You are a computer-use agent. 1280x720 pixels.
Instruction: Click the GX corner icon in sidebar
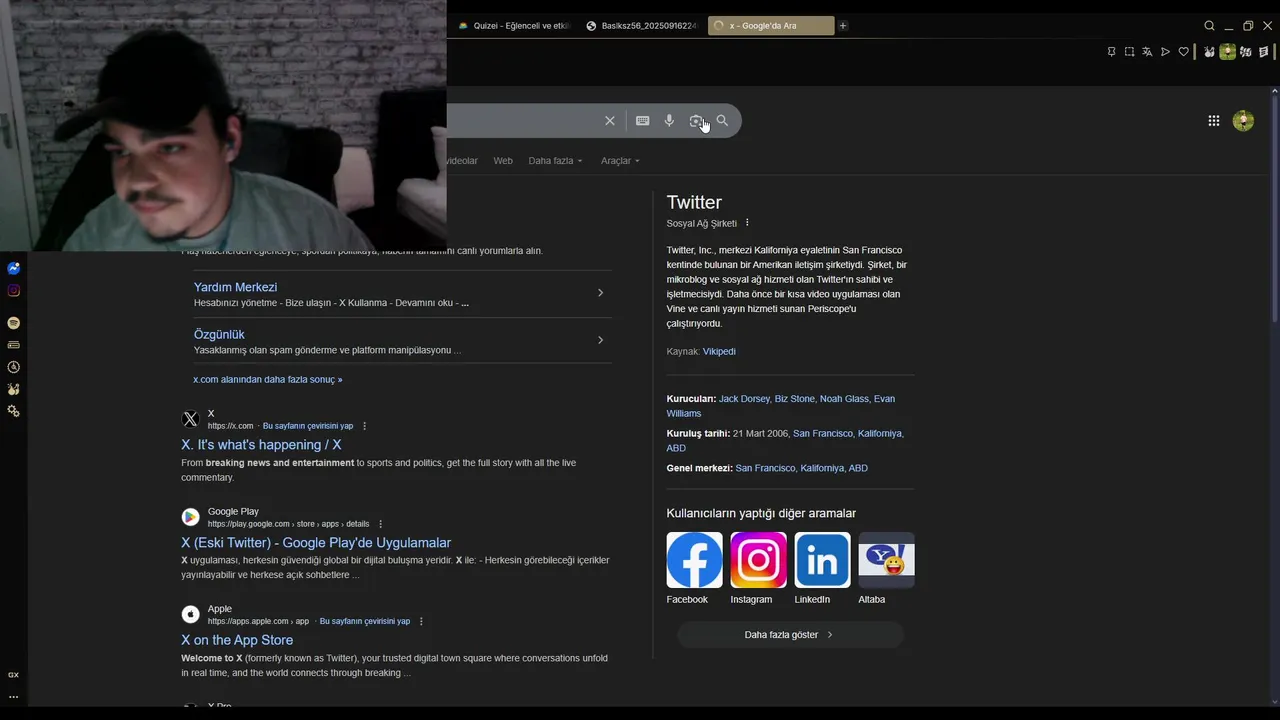14,675
